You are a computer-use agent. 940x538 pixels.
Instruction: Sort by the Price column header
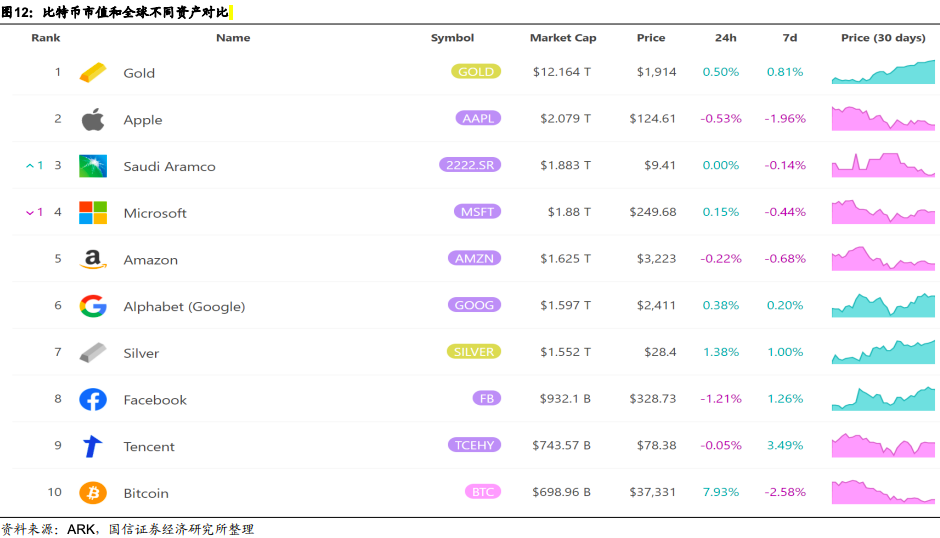tap(650, 38)
